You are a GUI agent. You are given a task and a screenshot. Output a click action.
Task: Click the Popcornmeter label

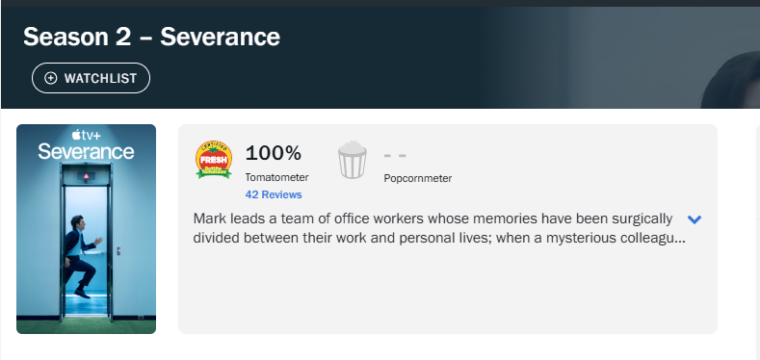418,178
